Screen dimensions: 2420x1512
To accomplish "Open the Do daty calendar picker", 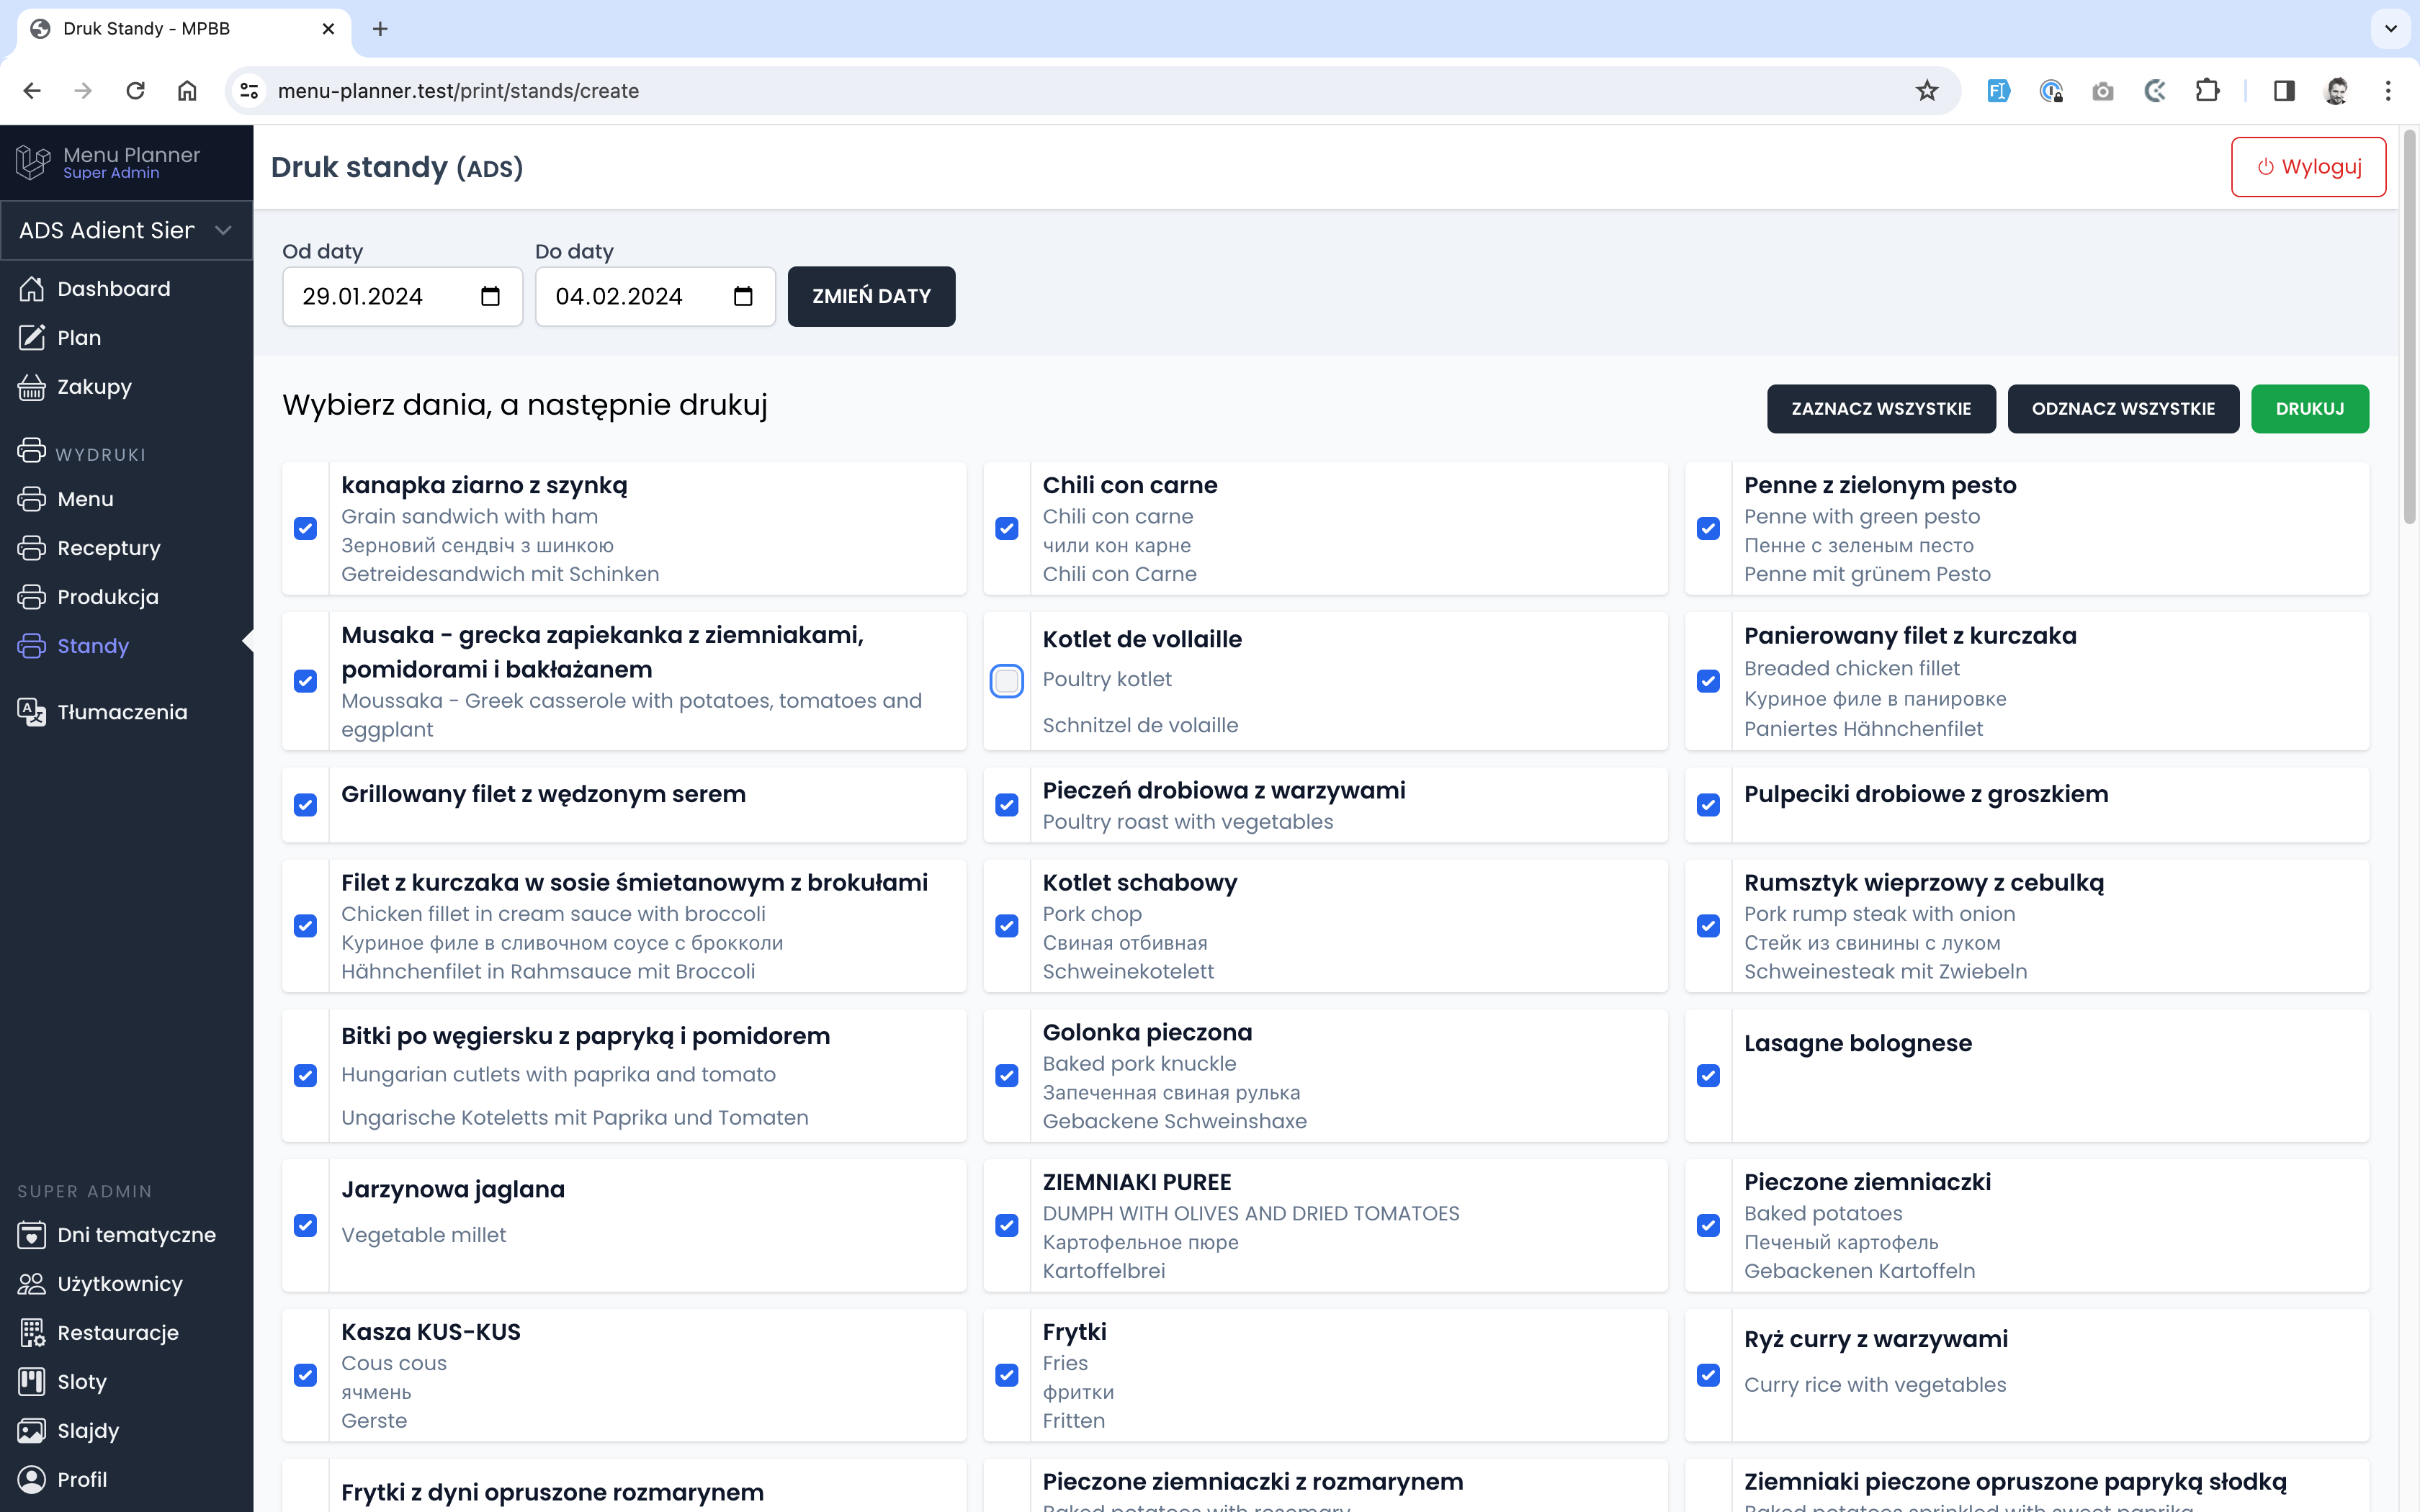I will pyautogui.click(x=743, y=297).
